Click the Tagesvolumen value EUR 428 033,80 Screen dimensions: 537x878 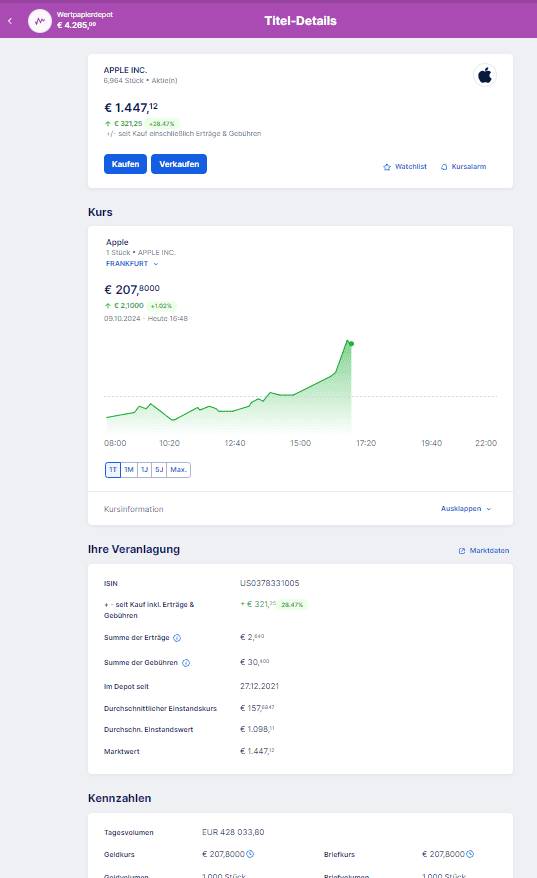[x=233, y=832]
